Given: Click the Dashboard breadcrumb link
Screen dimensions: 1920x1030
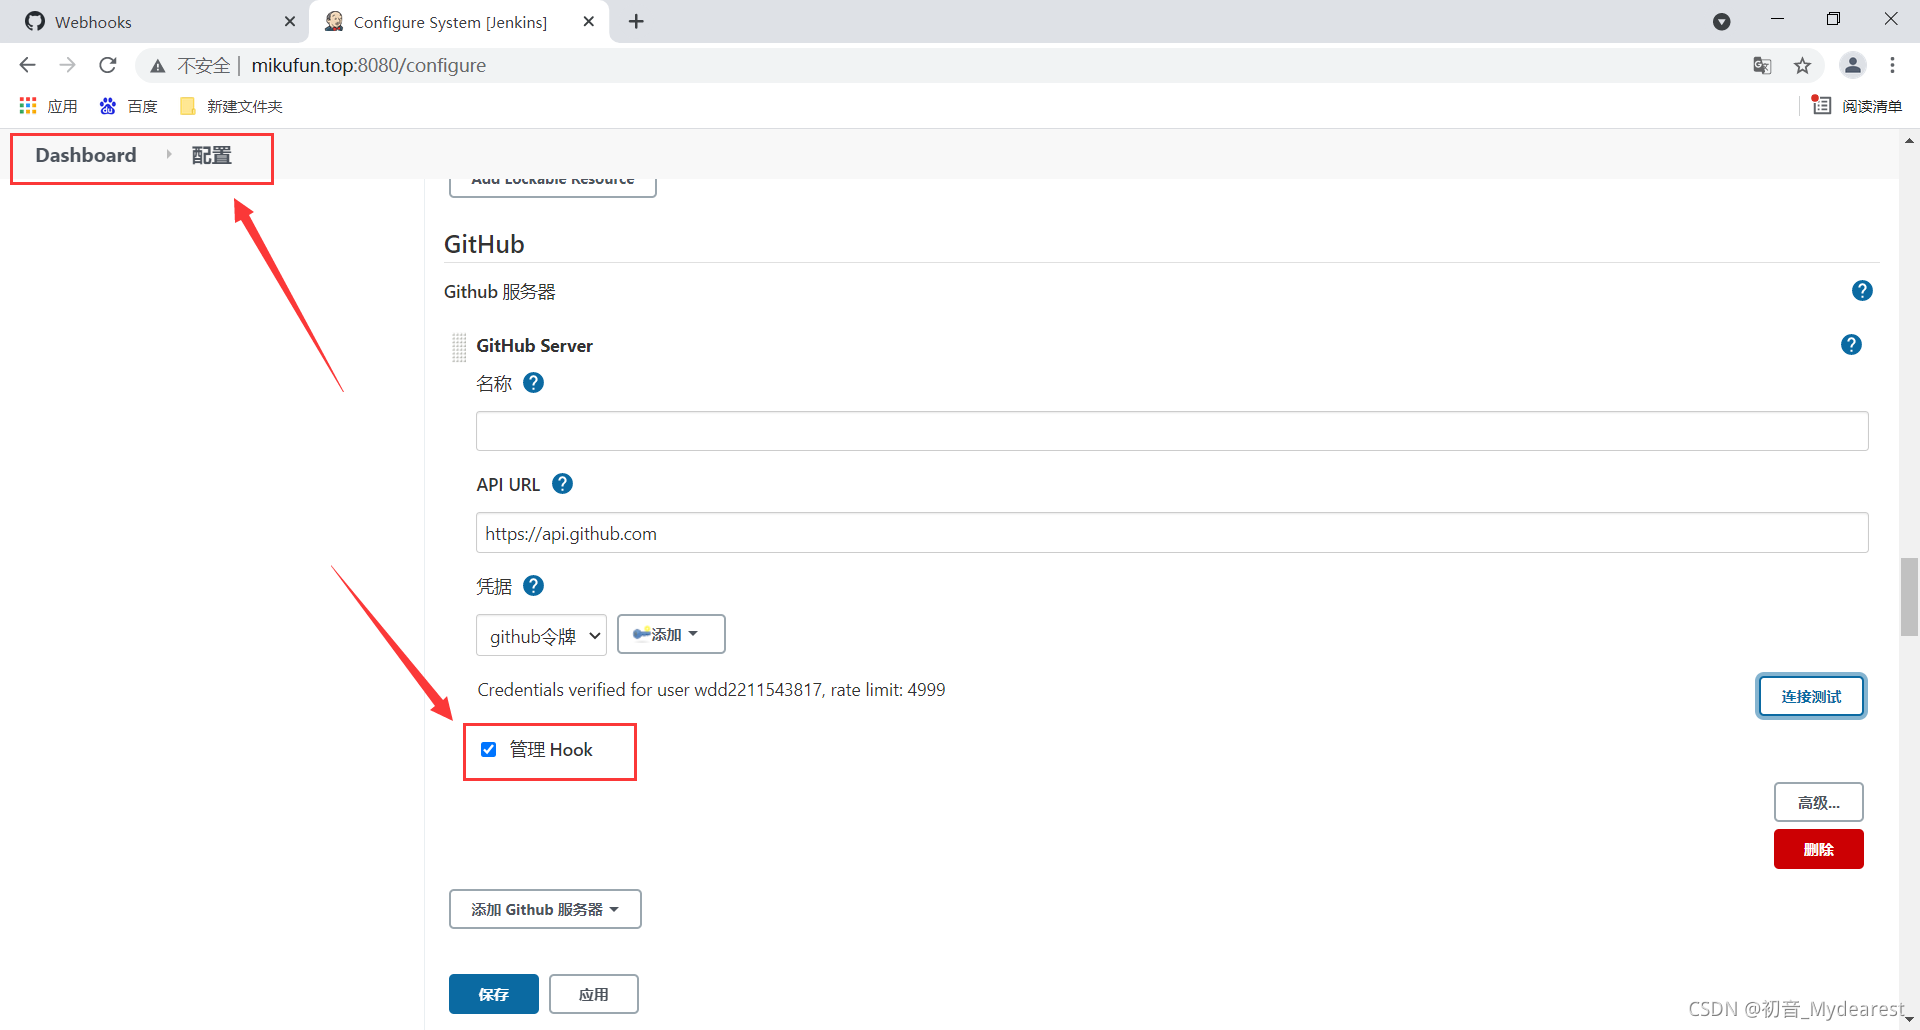Looking at the screenshot, I should coord(86,155).
